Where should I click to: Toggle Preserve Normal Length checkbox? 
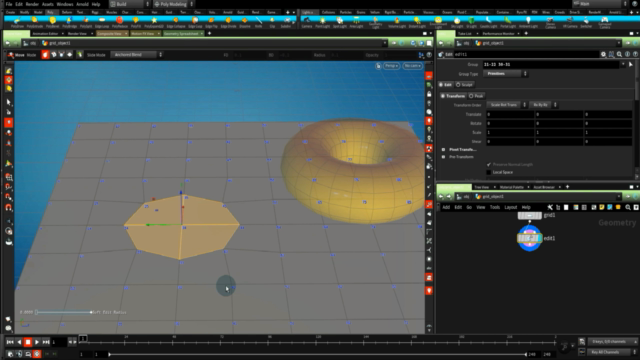(x=489, y=164)
